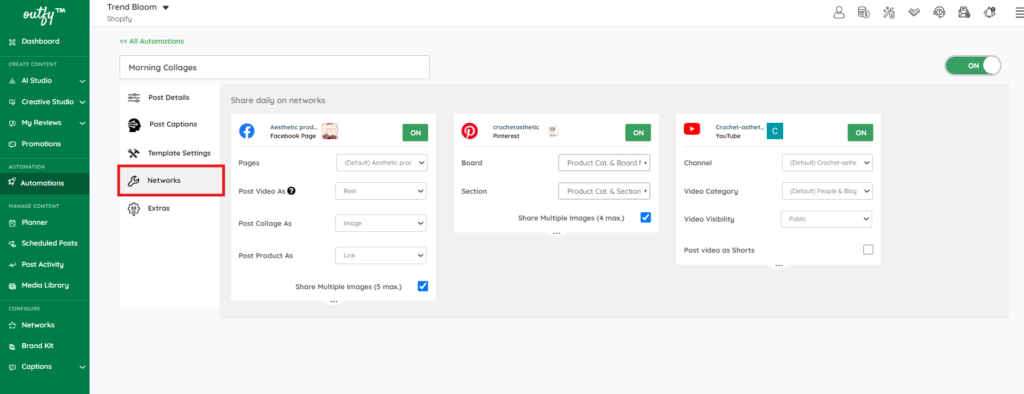Click the Planner calendar icon

12,223
